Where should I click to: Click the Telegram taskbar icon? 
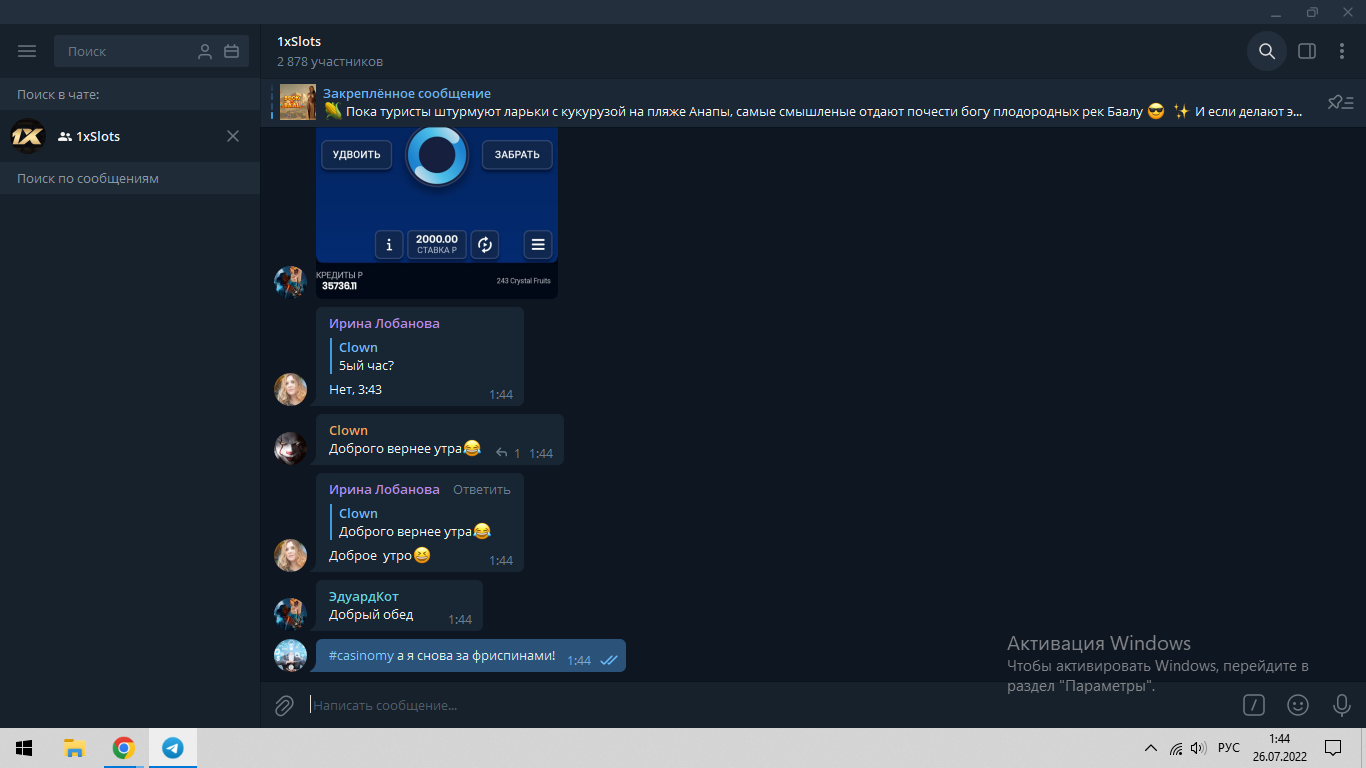click(173, 748)
